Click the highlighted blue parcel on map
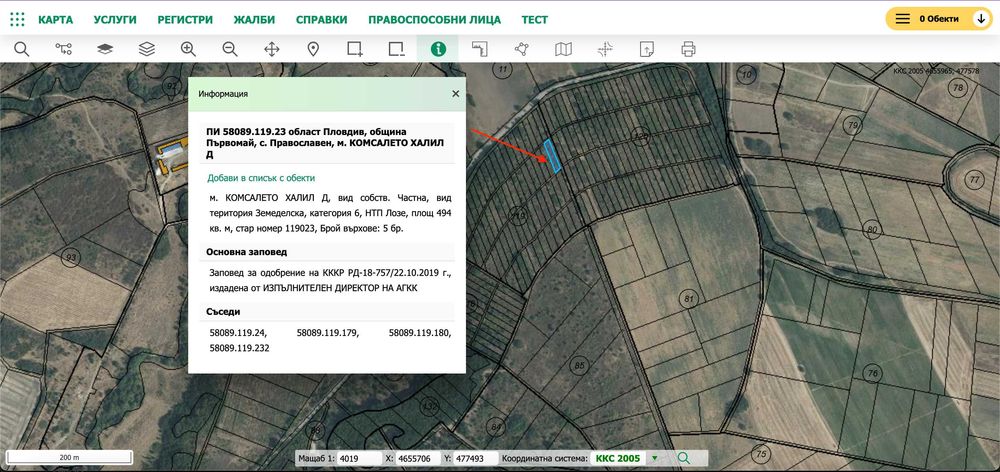The image size is (1000, 472). (x=552, y=156)
